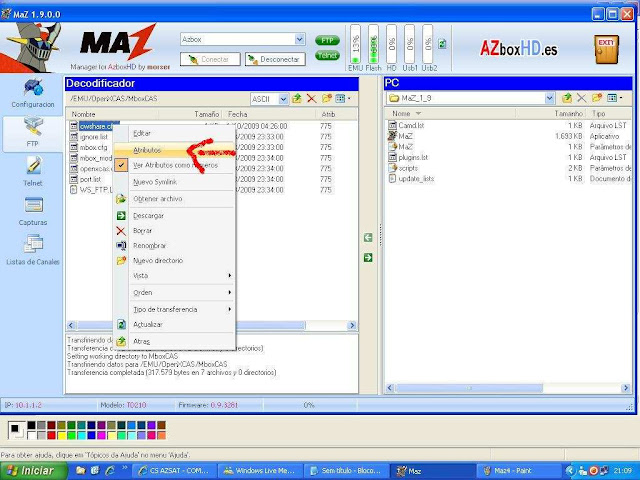Open the view mode dropdown in PC toolbar
Viewport: 640px width, 480px height.
614,98
